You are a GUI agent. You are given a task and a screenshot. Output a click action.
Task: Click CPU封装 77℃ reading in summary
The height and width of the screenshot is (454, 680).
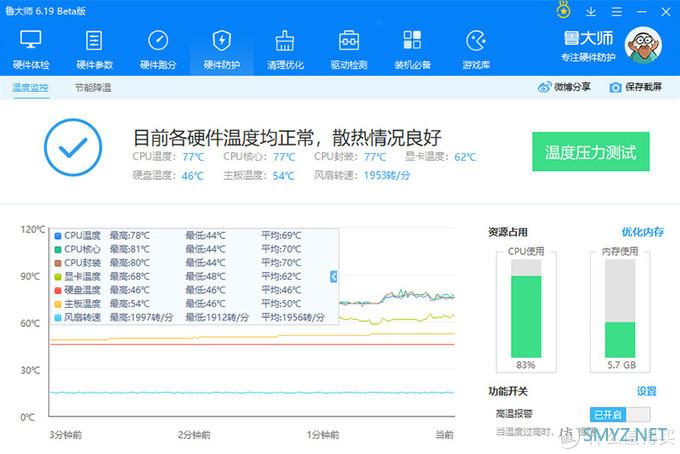pos(350,157)
